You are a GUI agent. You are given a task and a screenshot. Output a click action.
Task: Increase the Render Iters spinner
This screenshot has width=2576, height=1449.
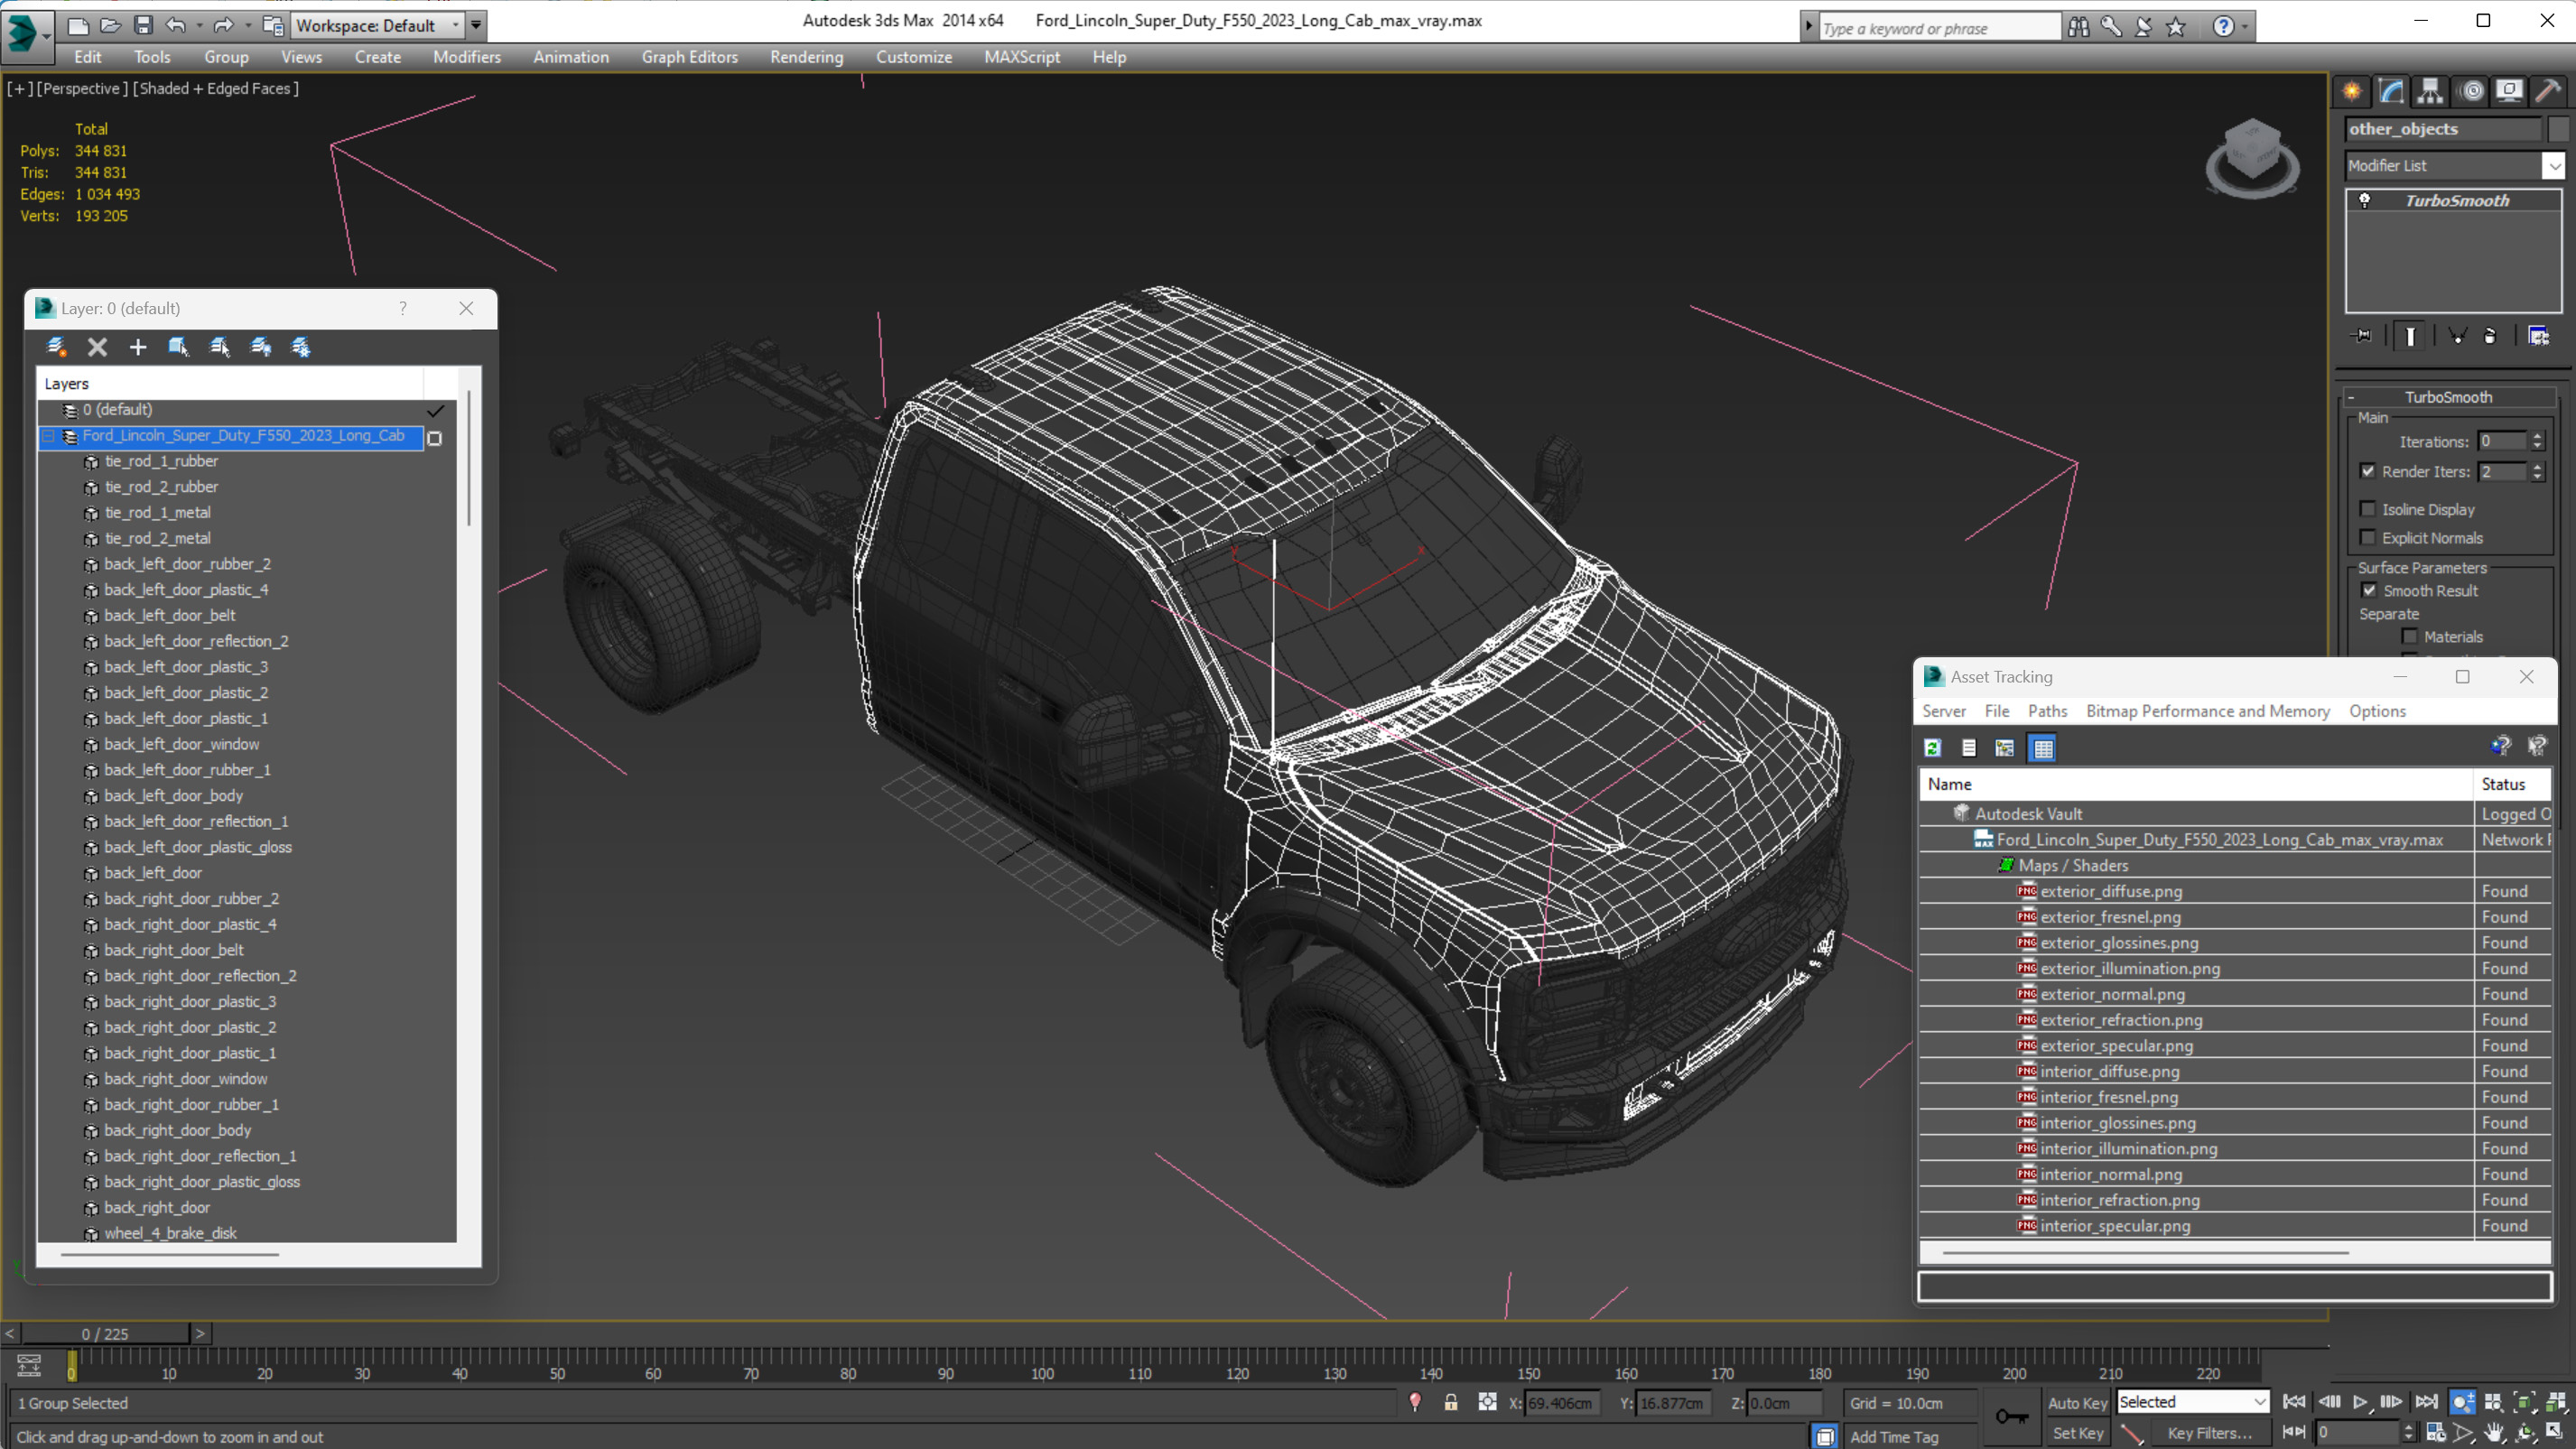[2537, 466]
